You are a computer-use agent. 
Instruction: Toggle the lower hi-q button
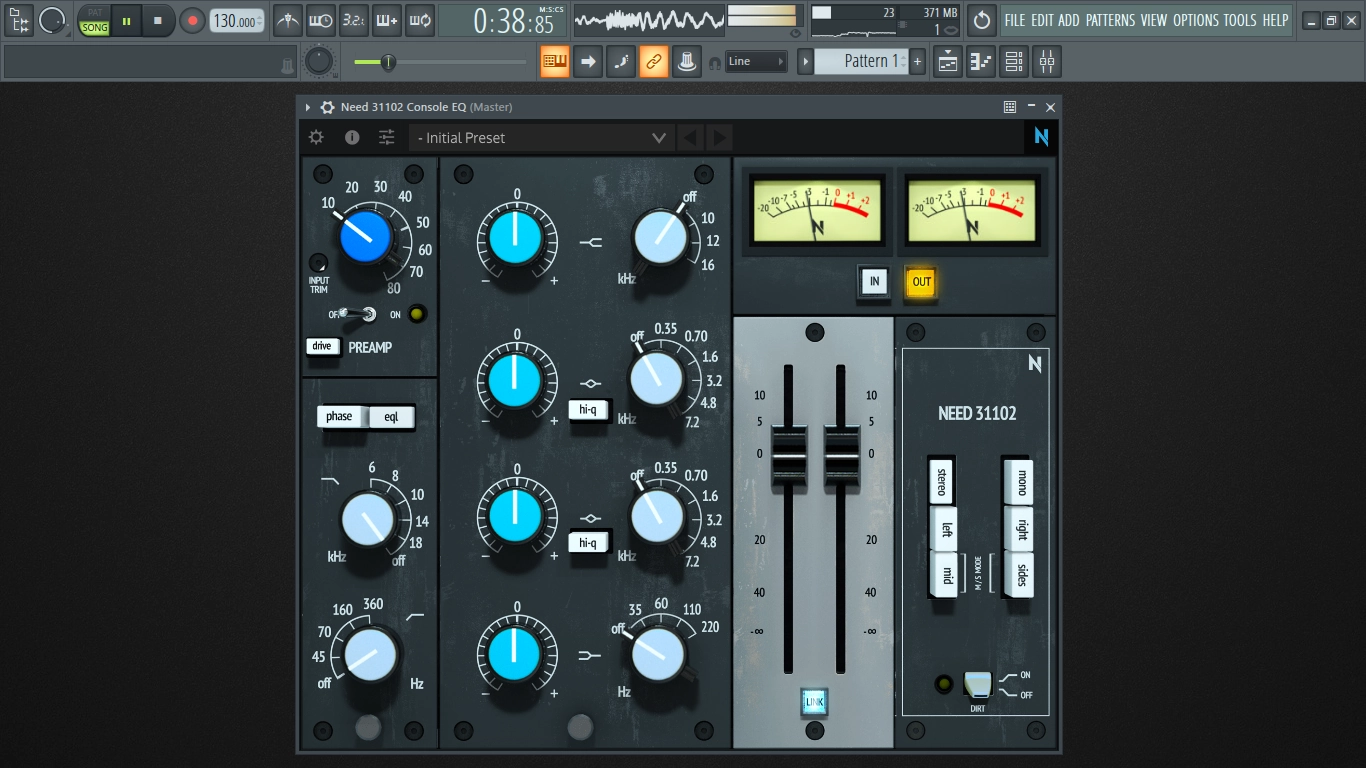(589, 543)
